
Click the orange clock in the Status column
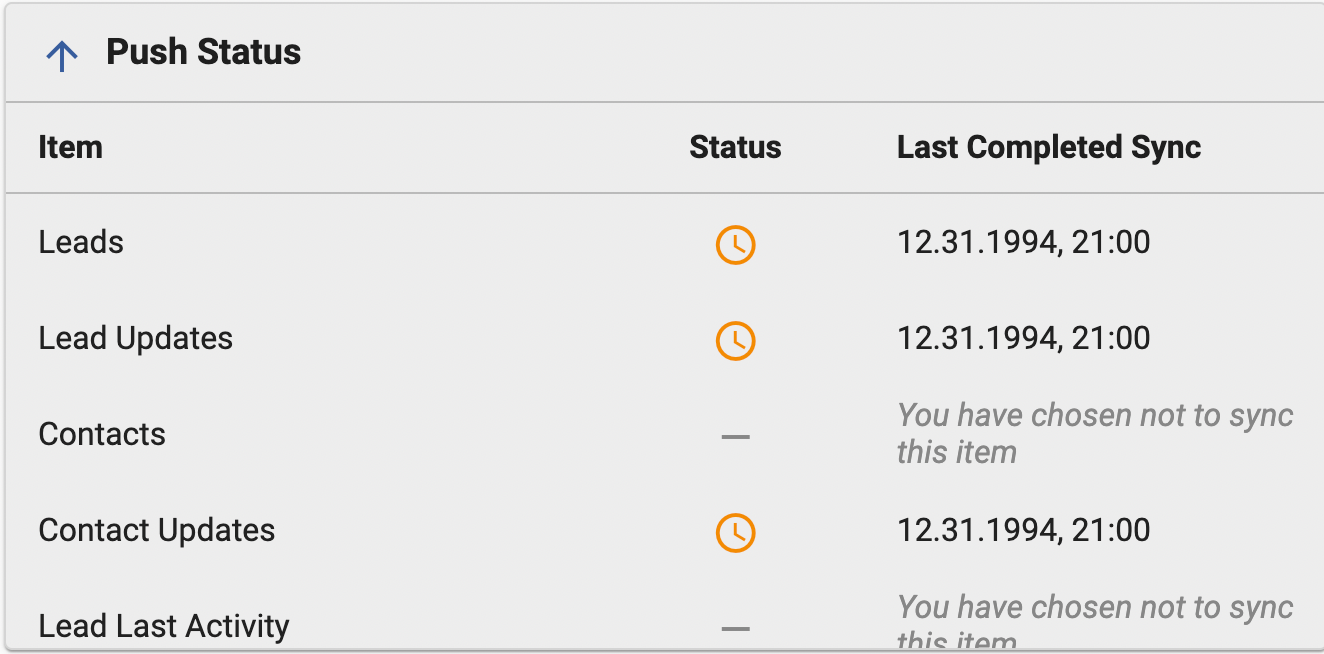pyautogui.click(x=735, y=246)
